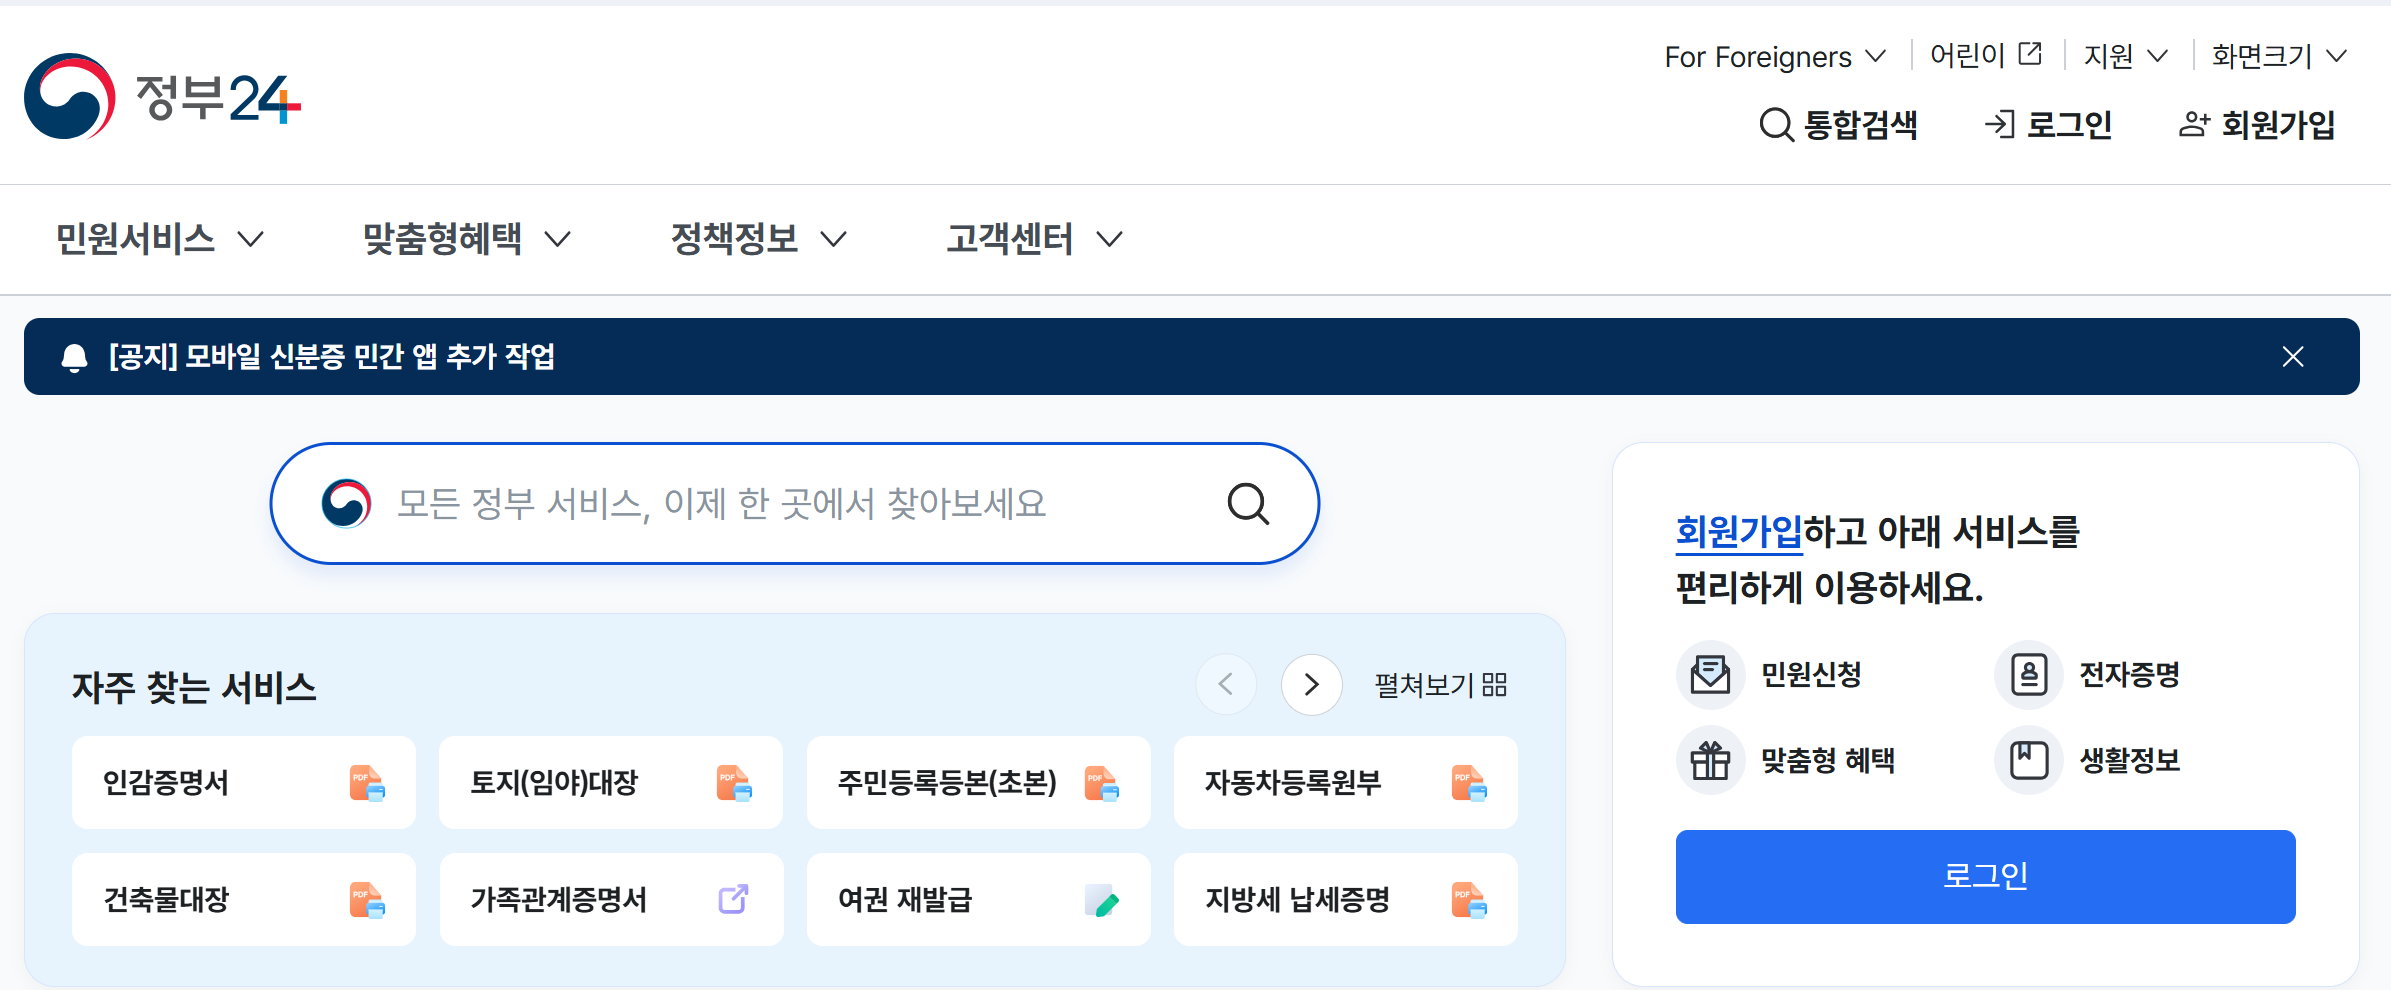Click the bell icon on the notice banner
The image size is (2391, 990).
click(x=73, y=357)
